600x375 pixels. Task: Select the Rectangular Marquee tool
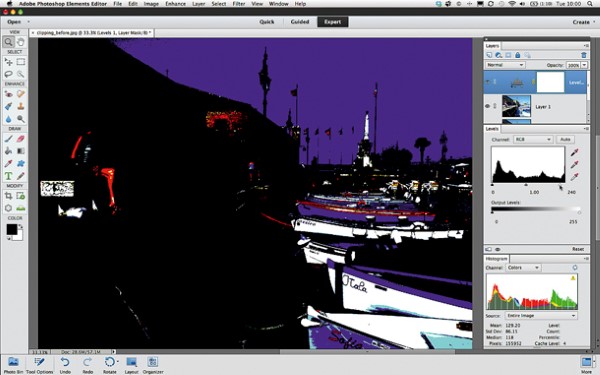21,62
